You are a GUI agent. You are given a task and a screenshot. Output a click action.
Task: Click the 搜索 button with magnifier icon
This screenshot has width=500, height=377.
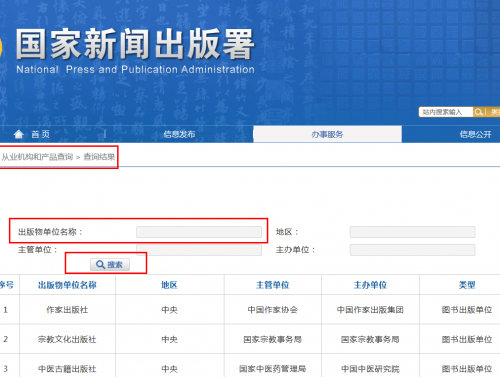110,265
